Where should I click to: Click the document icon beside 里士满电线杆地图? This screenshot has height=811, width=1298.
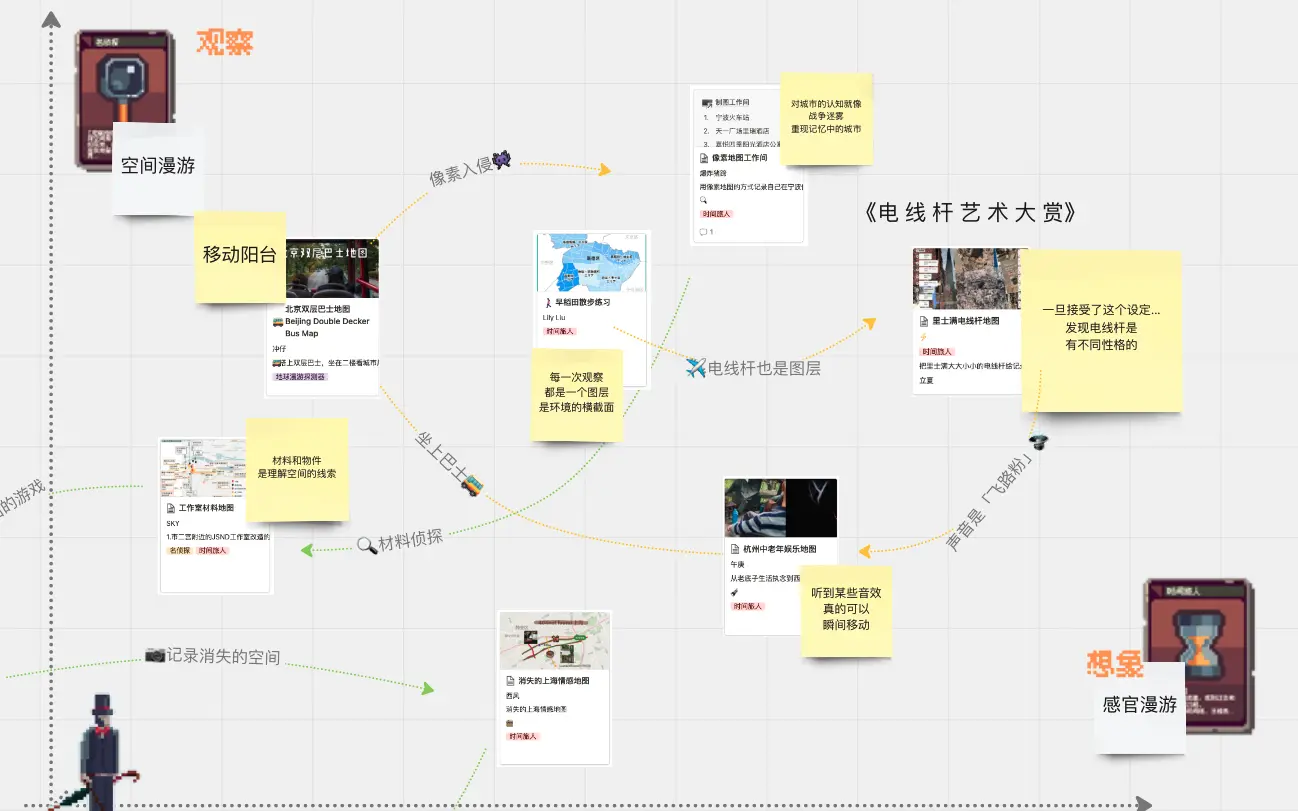click(x=924, y=321)
